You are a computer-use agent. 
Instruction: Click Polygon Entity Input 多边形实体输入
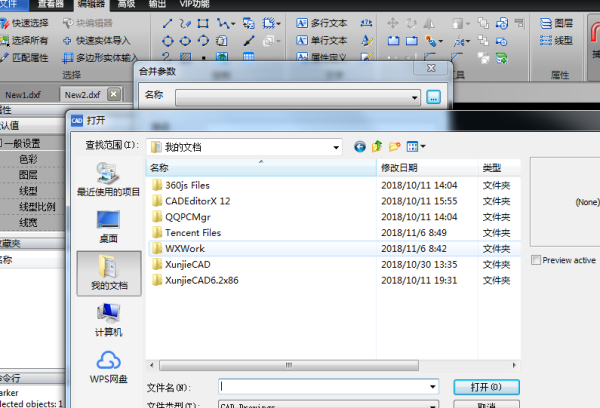pyautogui.click(x=100, y=58)
